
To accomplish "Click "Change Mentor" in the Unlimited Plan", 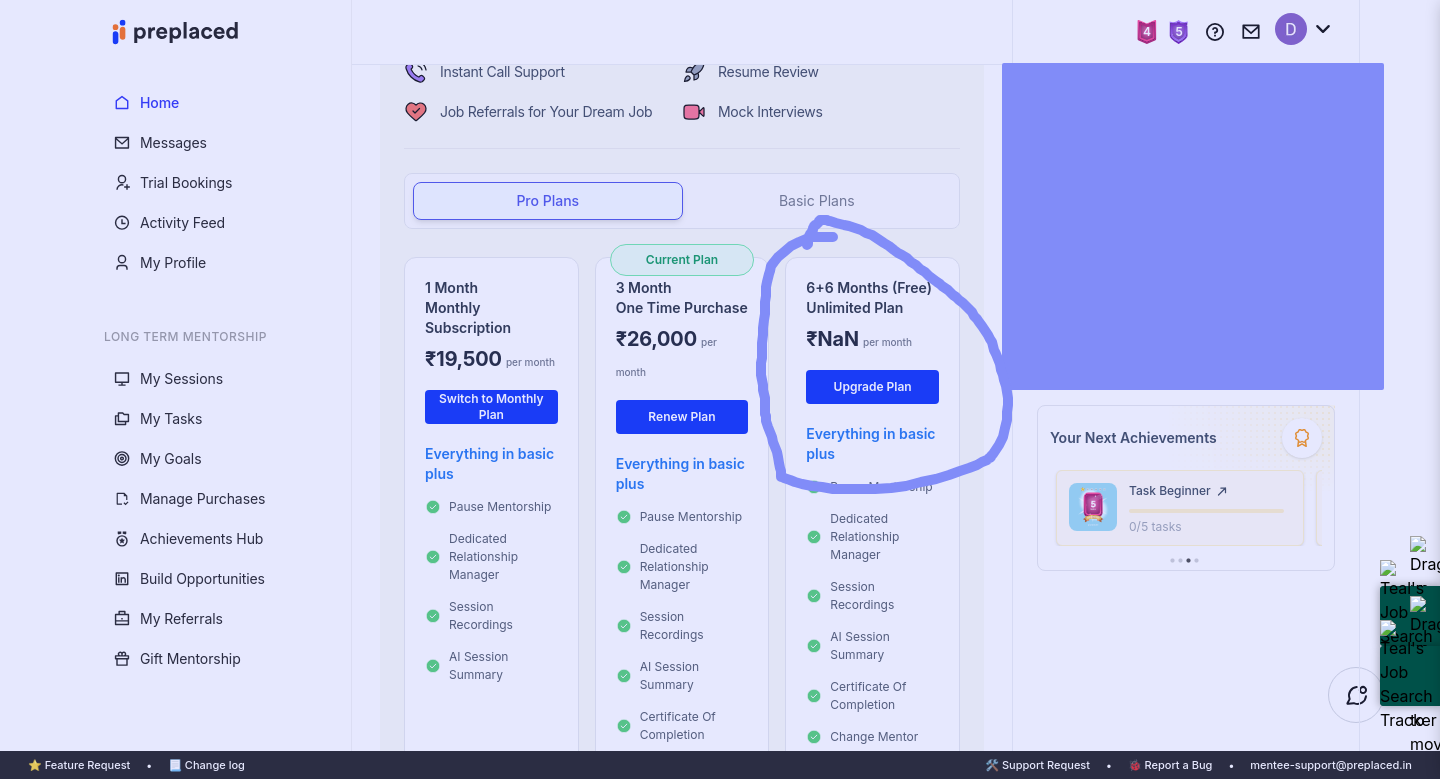I will 874,737.
